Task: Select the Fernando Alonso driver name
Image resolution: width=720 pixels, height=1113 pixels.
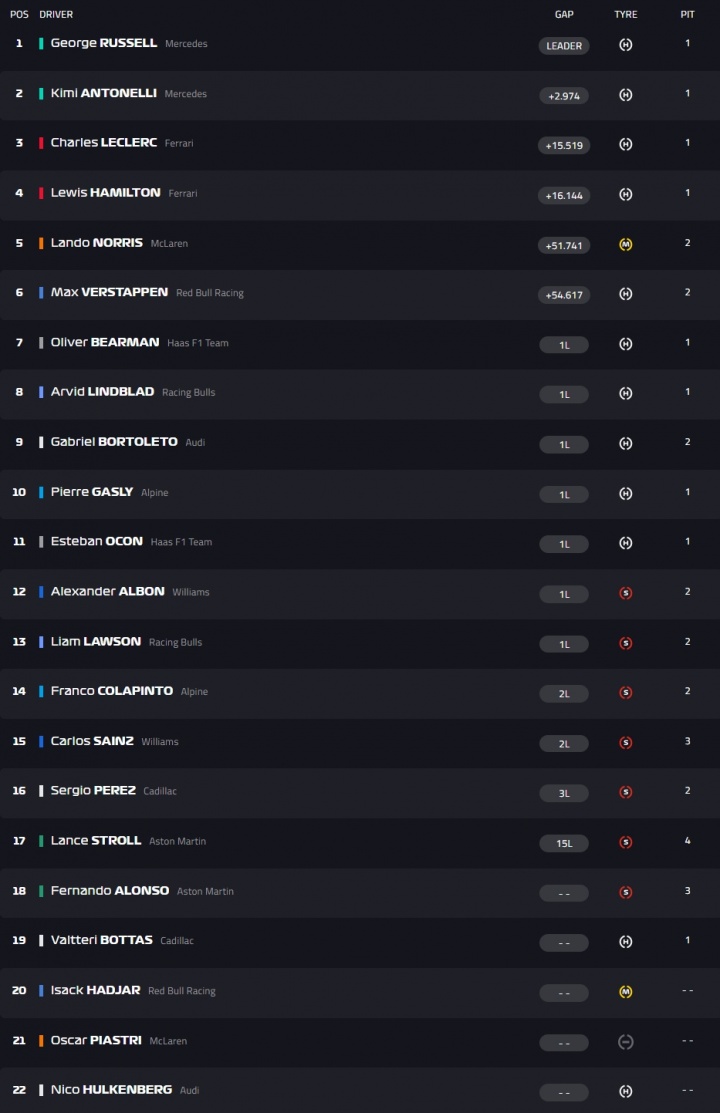Action: (110, 891)
